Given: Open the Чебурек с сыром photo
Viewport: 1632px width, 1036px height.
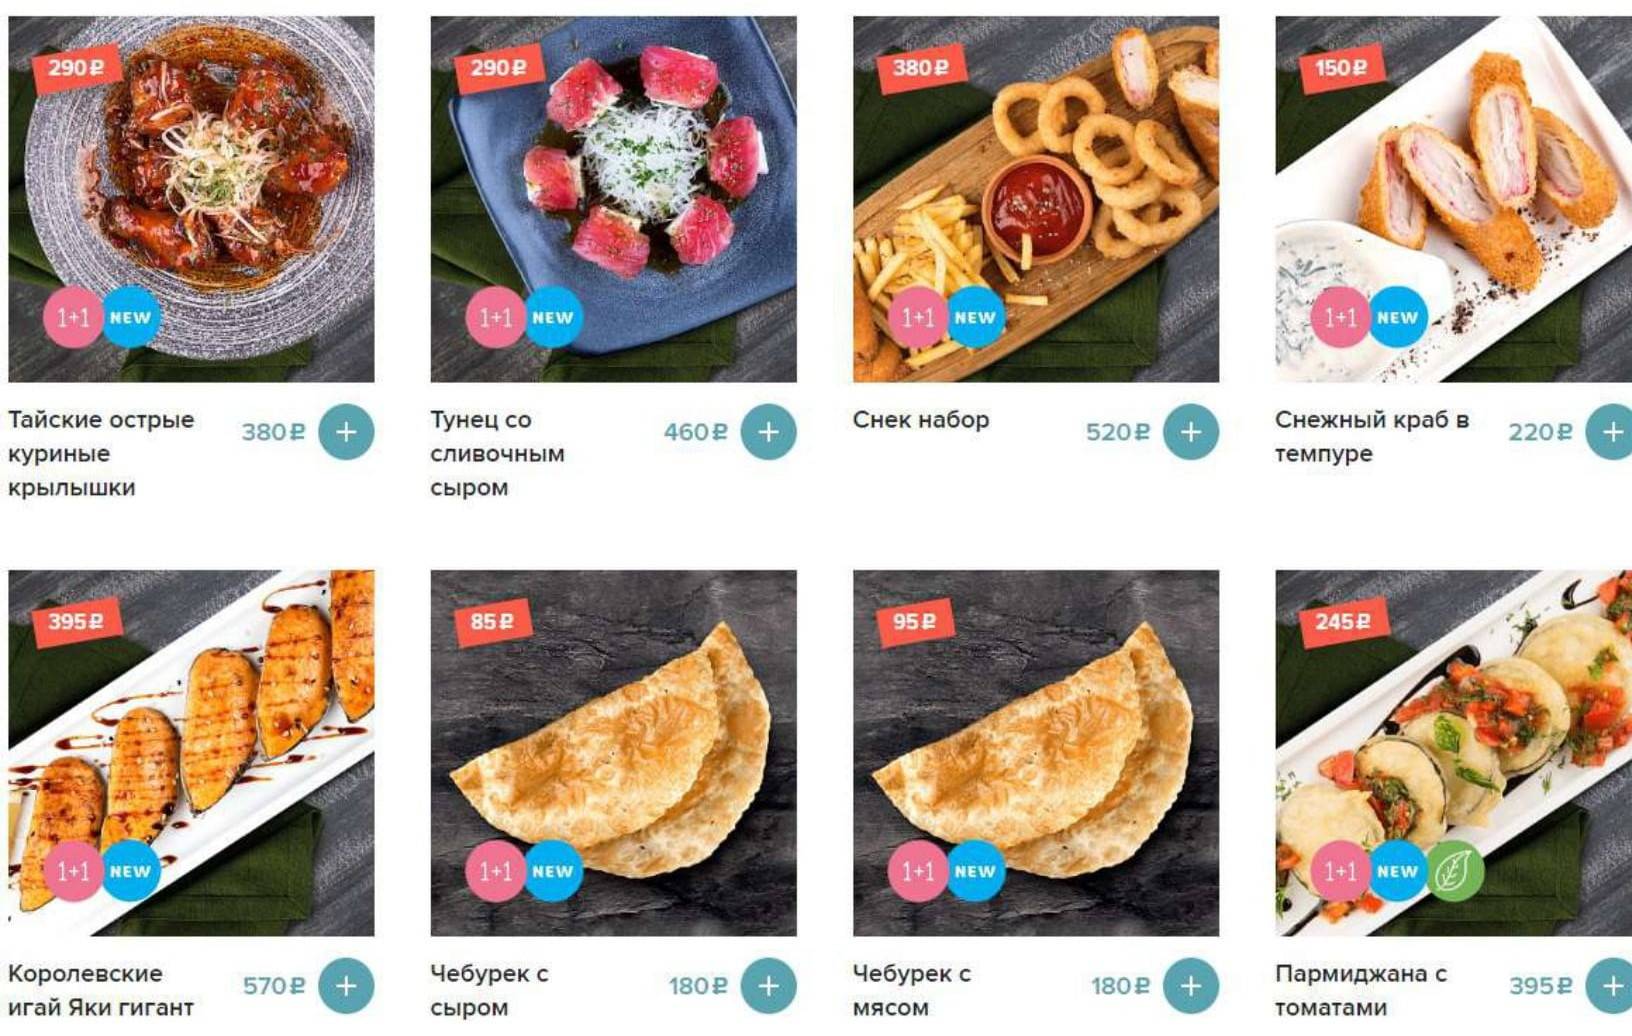Looking at the screenshot, I should pyautogui.click(x=613, y=753).
